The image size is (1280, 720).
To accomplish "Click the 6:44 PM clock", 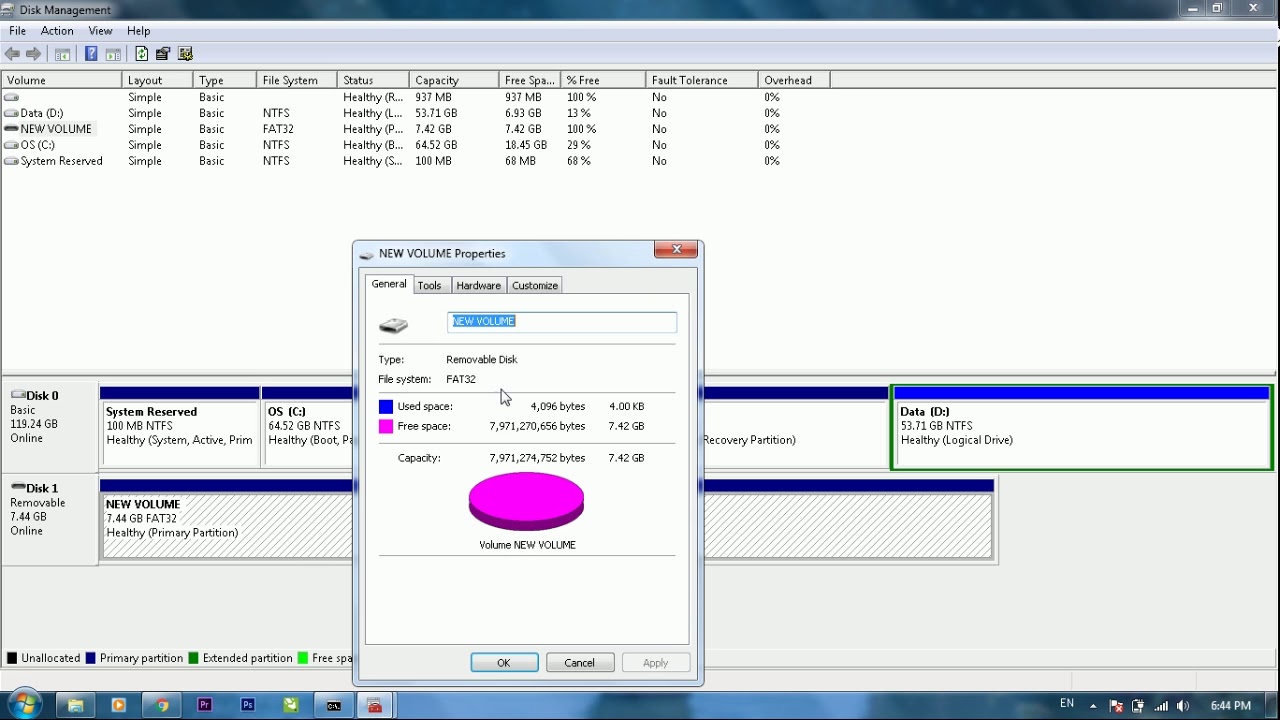I will [1231, 706].
